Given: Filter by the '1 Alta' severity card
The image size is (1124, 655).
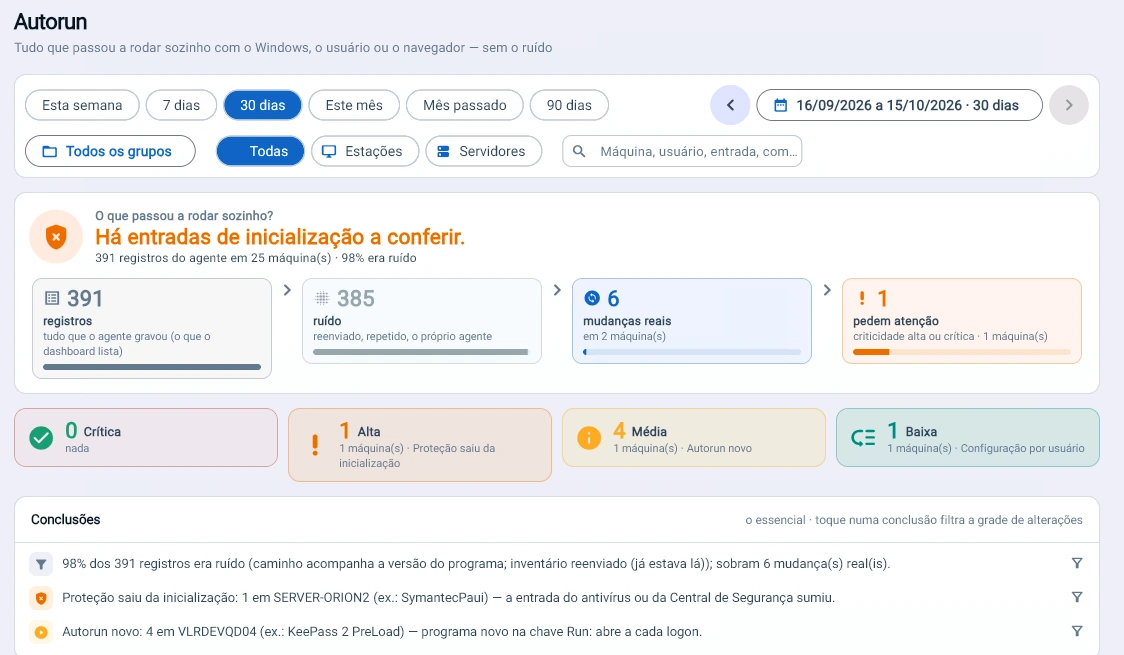Looking at the screenshot, I should [x=420, y=445].
